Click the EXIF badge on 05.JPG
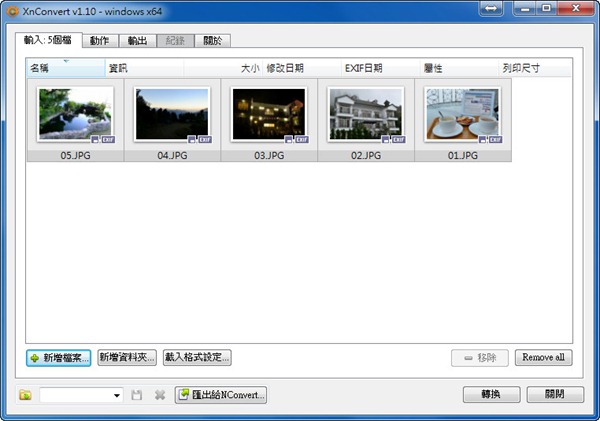The width and height of the screenshot is (600, 421). (108, 139)
